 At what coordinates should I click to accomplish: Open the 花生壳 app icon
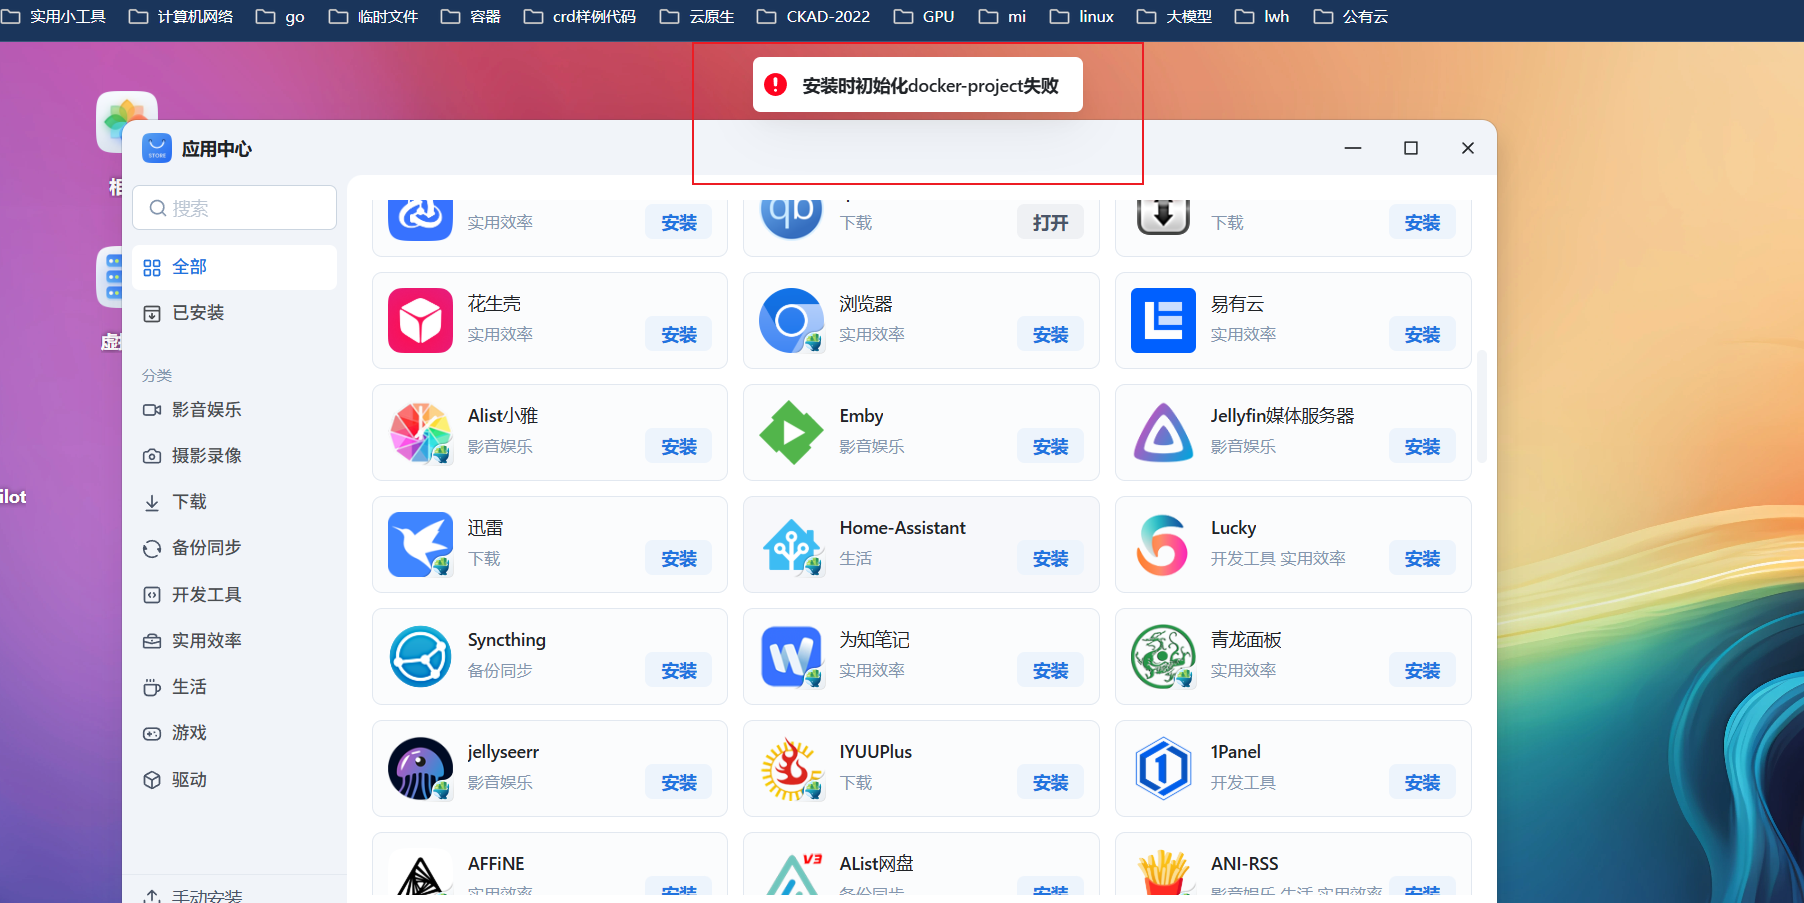click(x=420, y=320)
